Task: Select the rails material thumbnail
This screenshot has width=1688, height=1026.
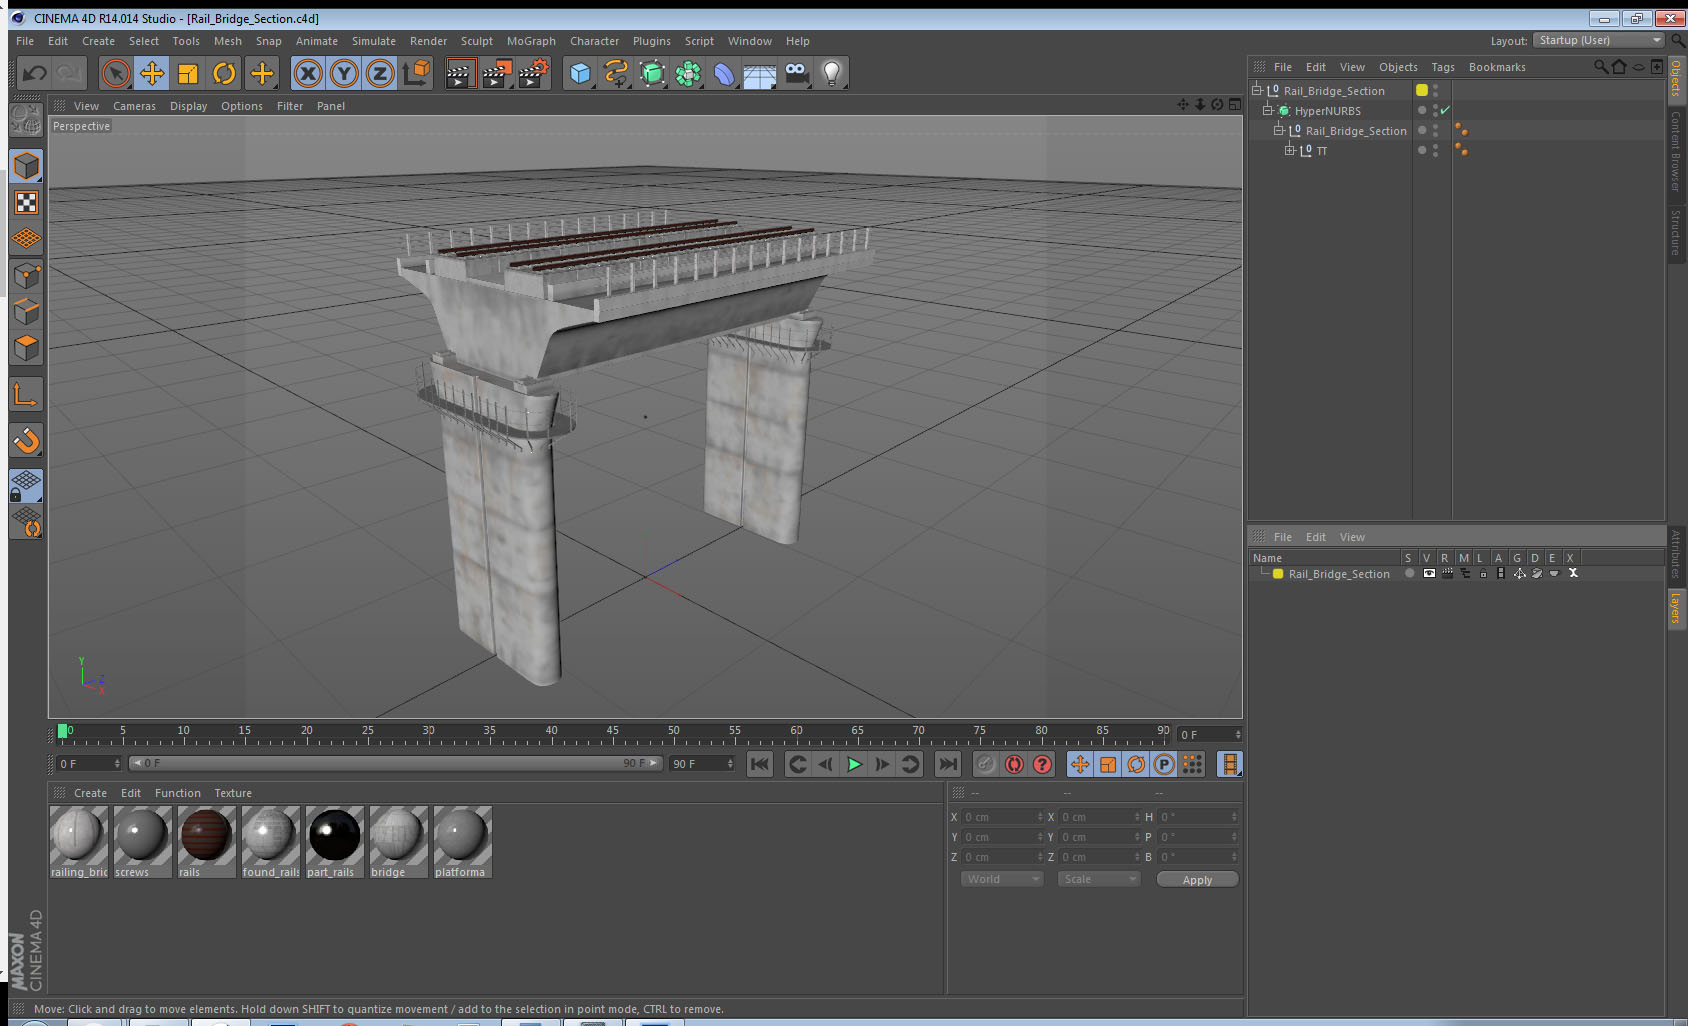Action: 206,842
